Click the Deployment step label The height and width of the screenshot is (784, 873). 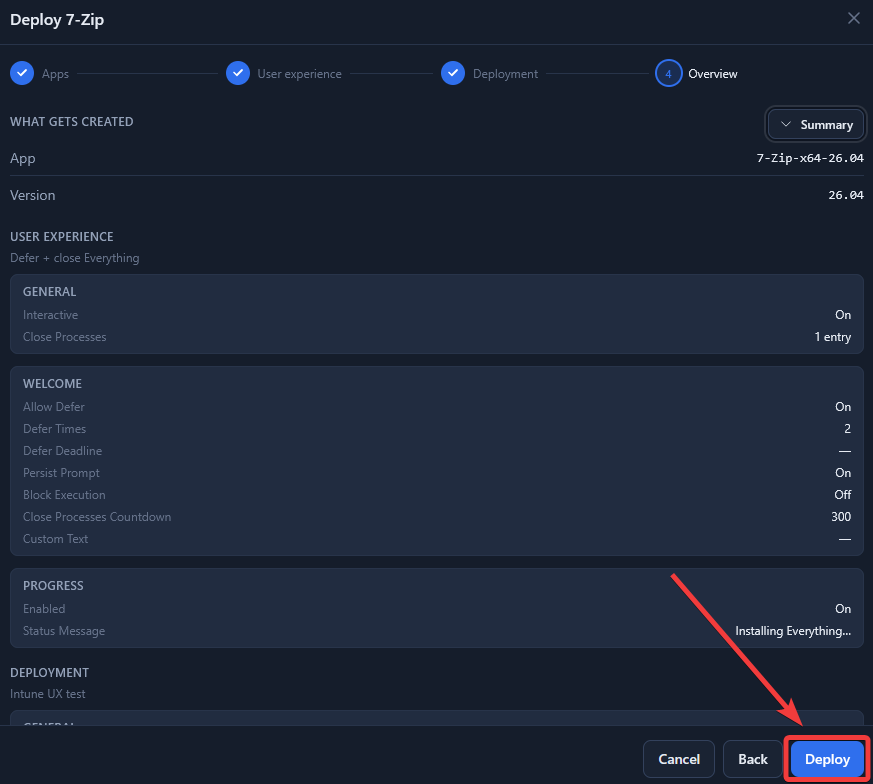[505, 74]
